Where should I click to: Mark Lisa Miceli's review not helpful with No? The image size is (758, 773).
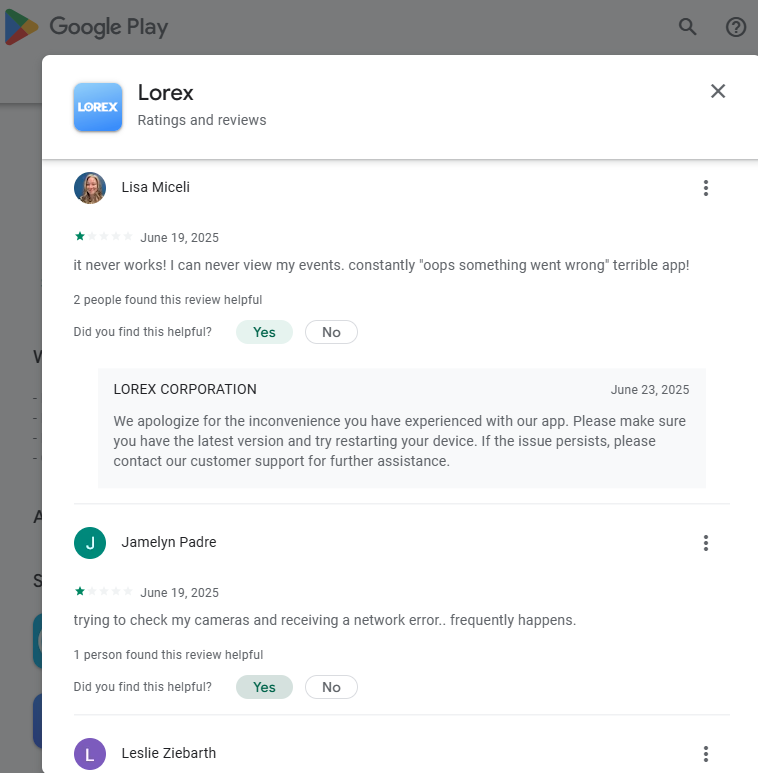[x=331, y=332]
